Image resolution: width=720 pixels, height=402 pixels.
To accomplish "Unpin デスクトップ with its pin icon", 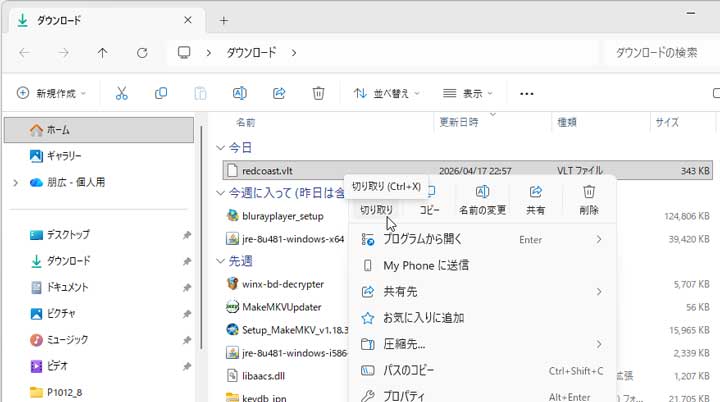I will [x=187, y=235].
